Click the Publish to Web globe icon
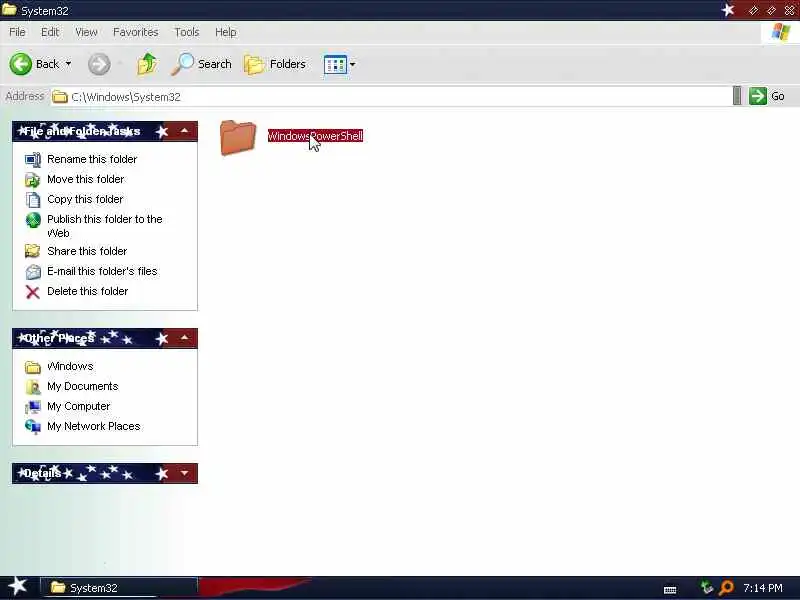The image size is (800, 600). click(33, 220)
